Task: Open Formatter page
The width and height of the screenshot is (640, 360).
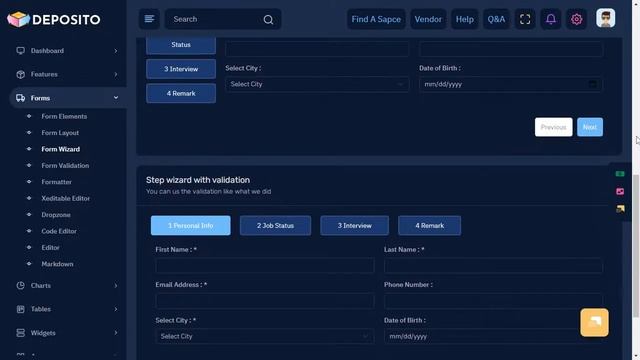Action: pos(56,182)
